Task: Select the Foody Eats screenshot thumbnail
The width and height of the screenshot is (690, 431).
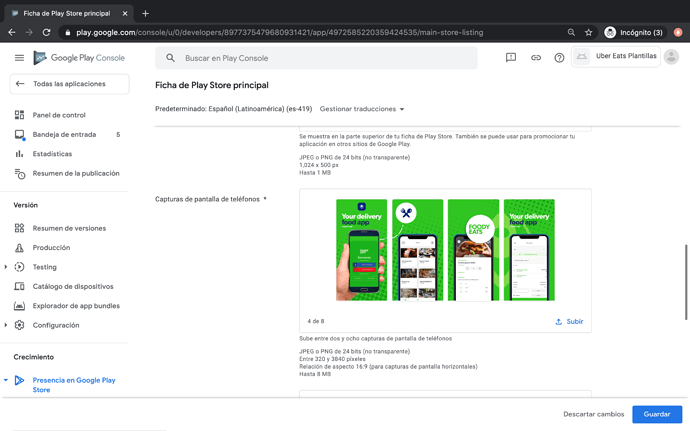Action: pos(473,250)
